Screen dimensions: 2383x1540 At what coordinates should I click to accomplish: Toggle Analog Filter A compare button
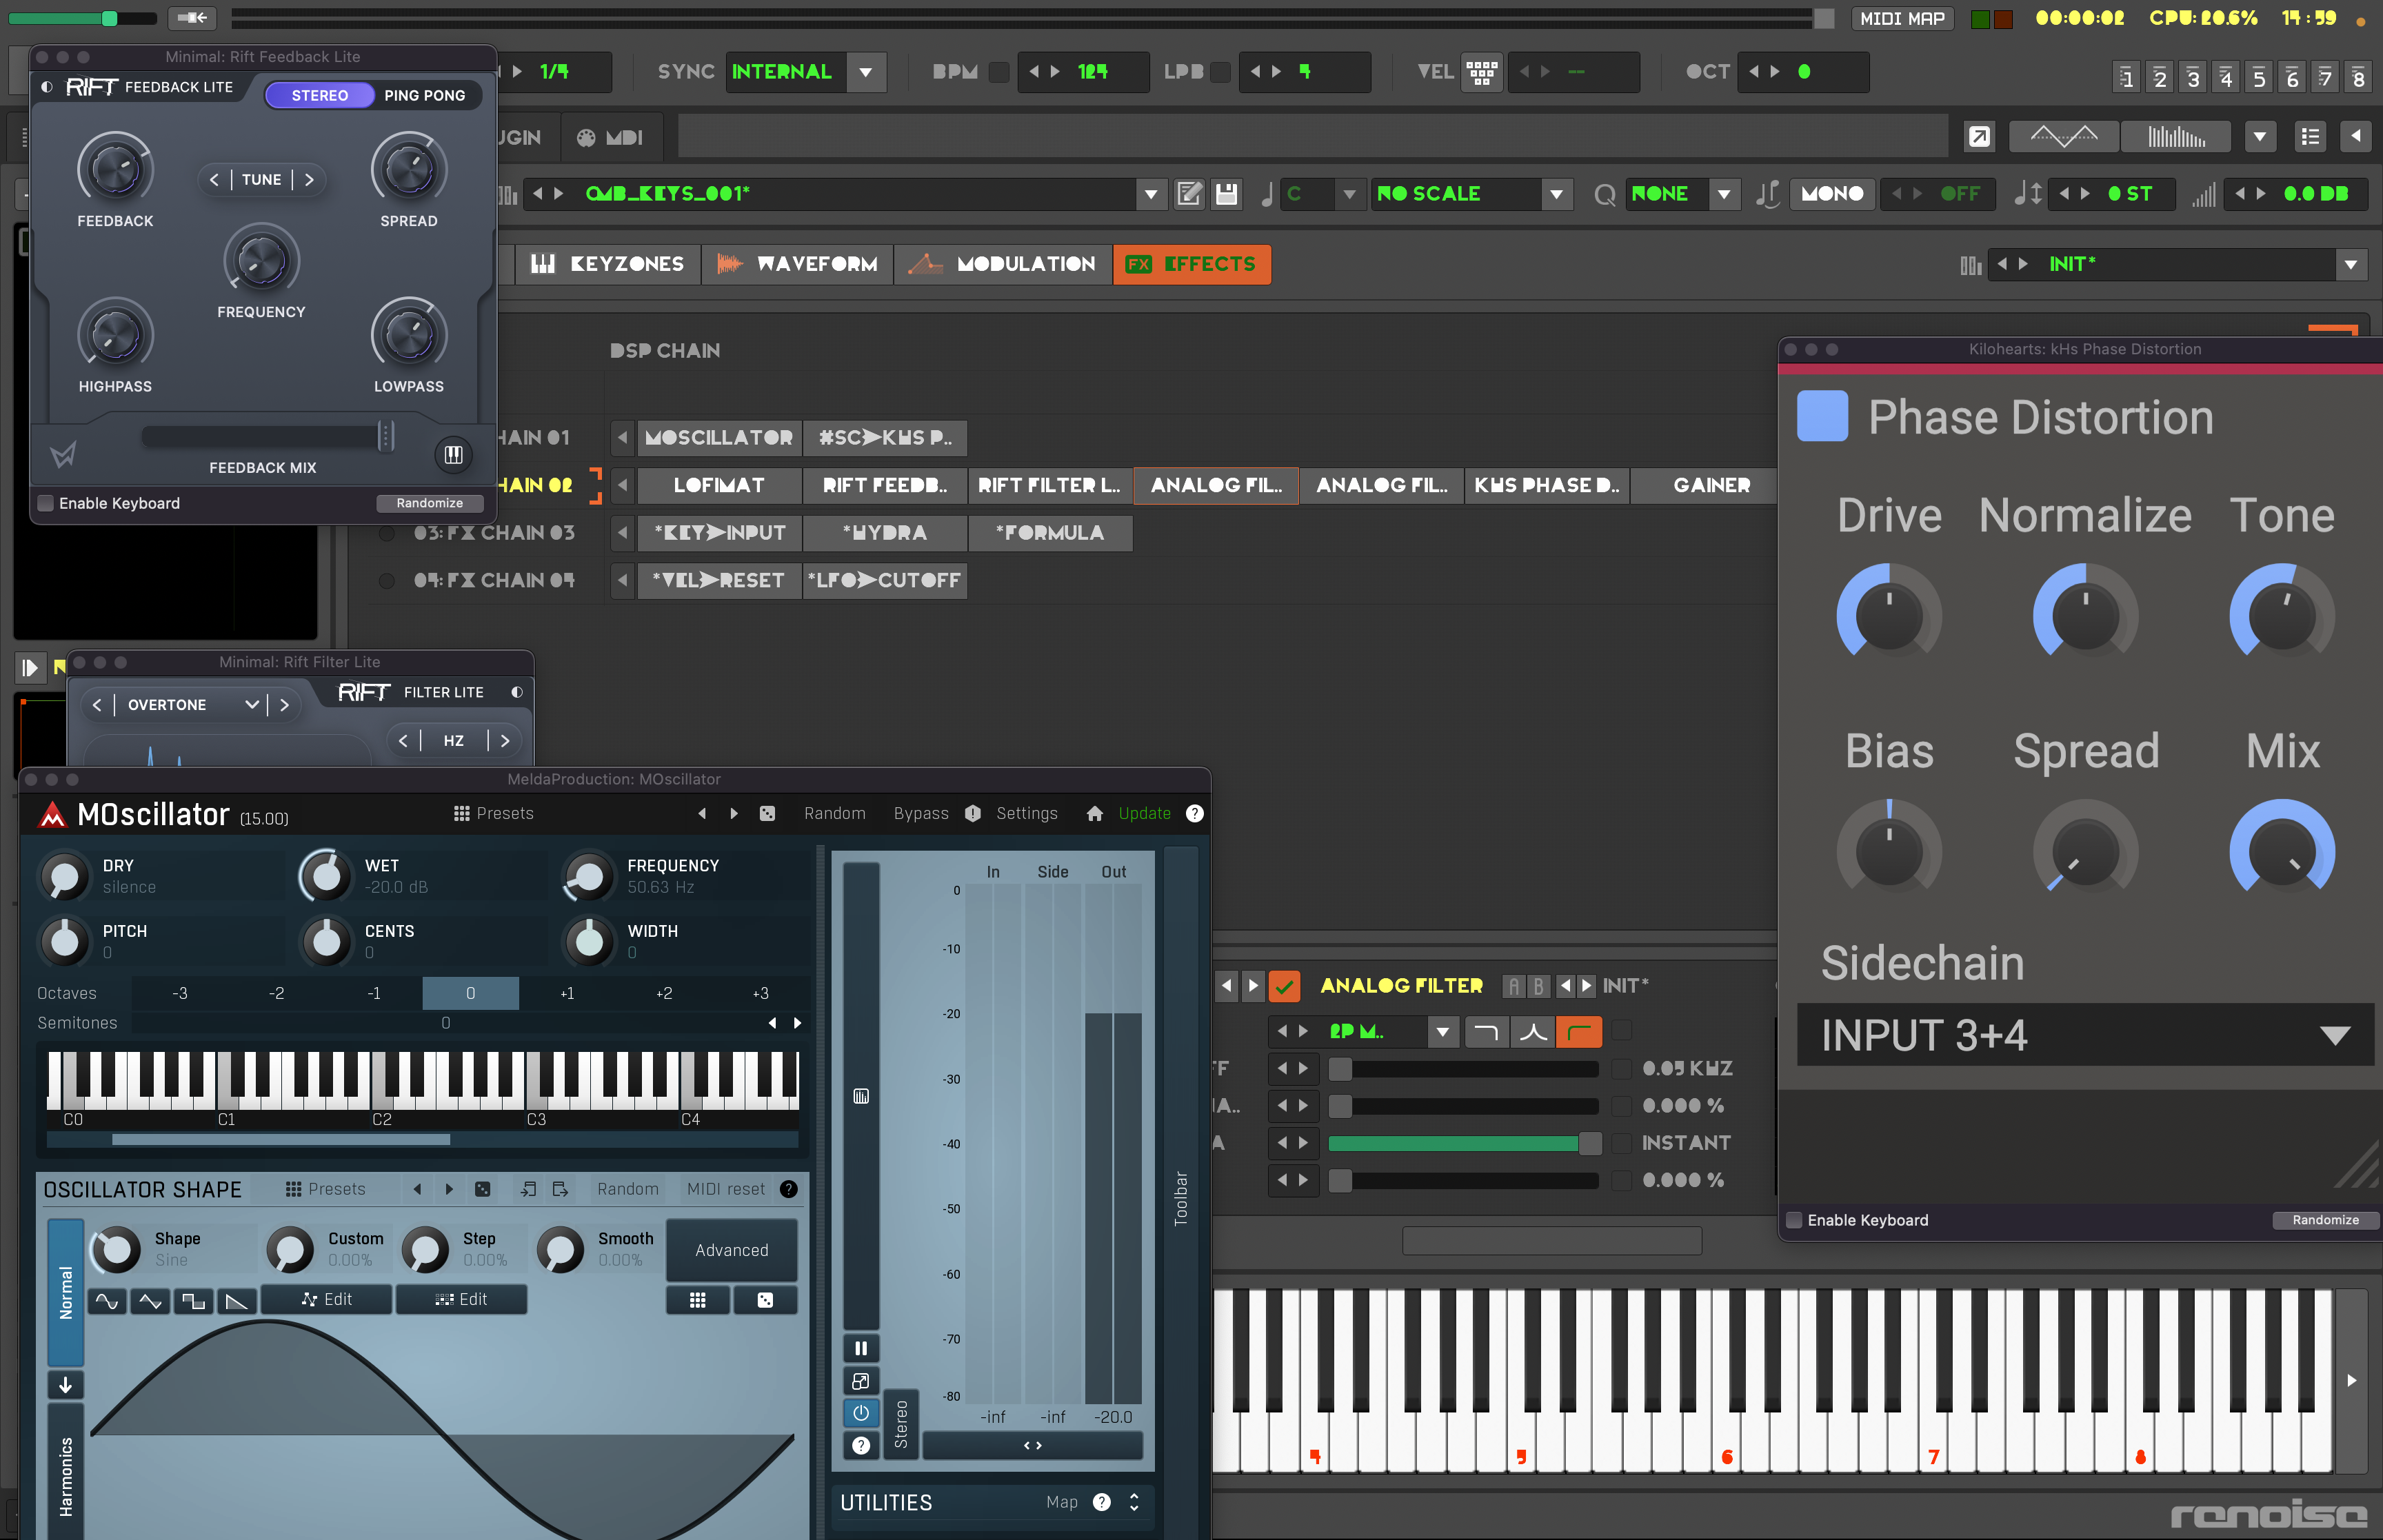point(1513,986)
